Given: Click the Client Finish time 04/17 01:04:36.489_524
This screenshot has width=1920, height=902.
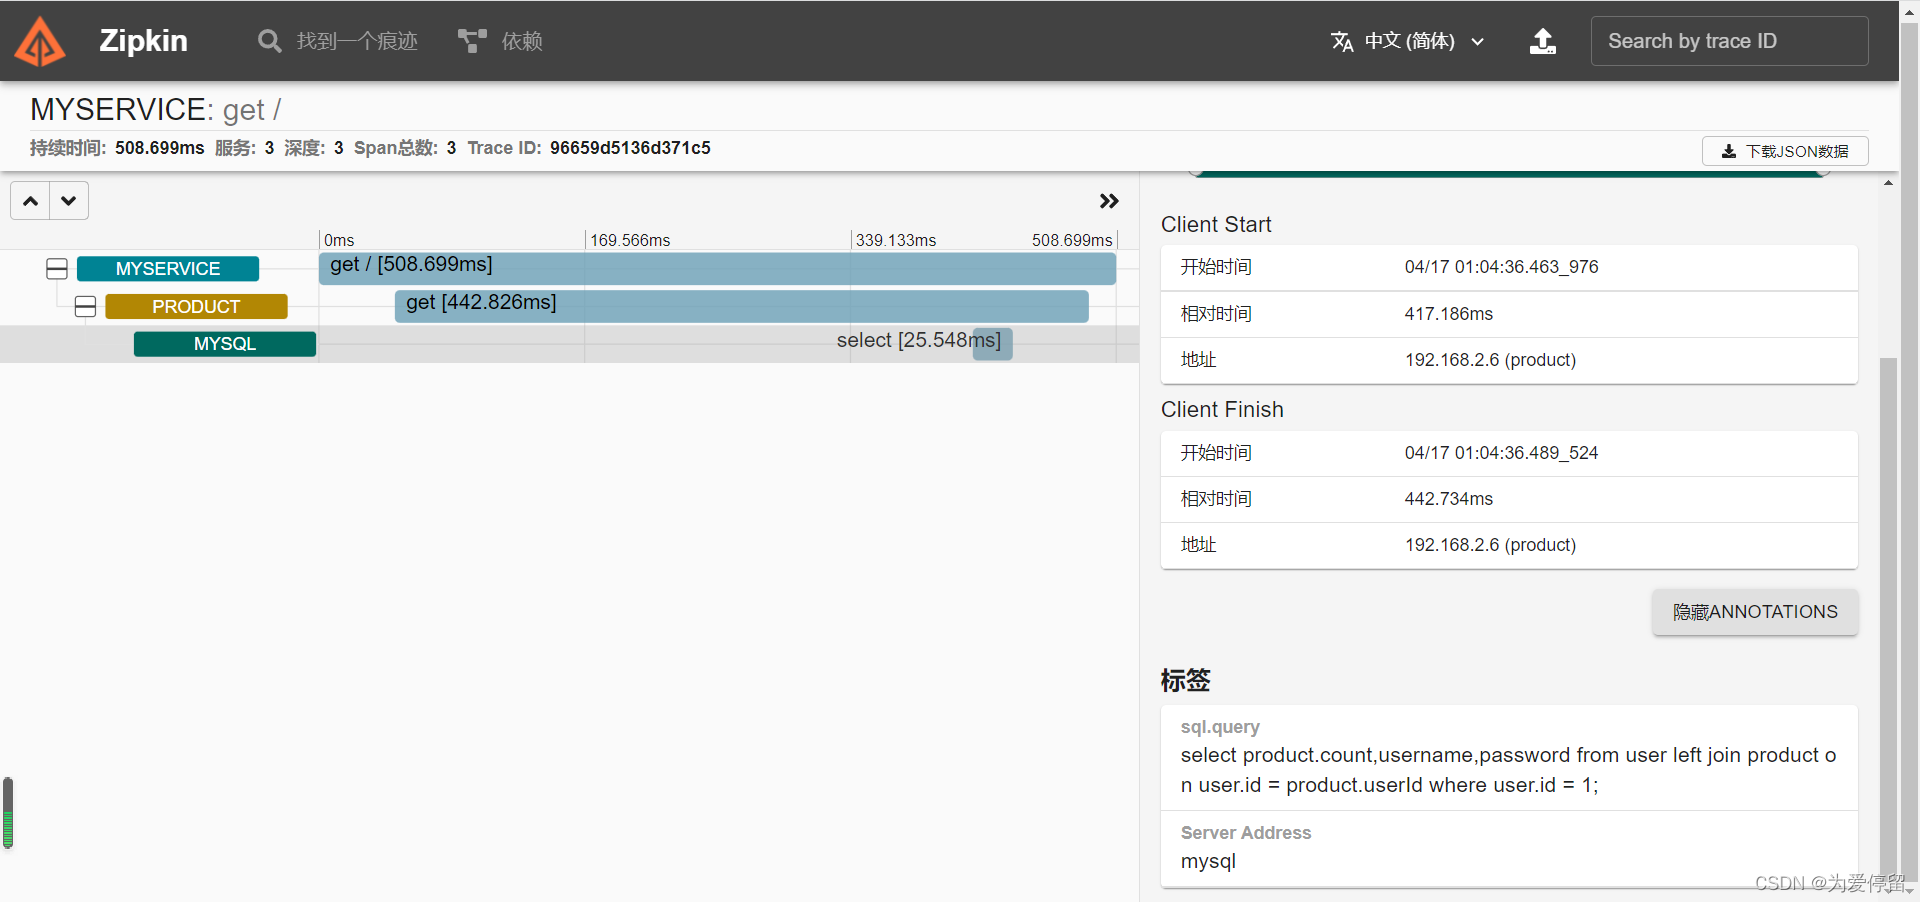Looking at the screenshot, I should coord(1501,453).
